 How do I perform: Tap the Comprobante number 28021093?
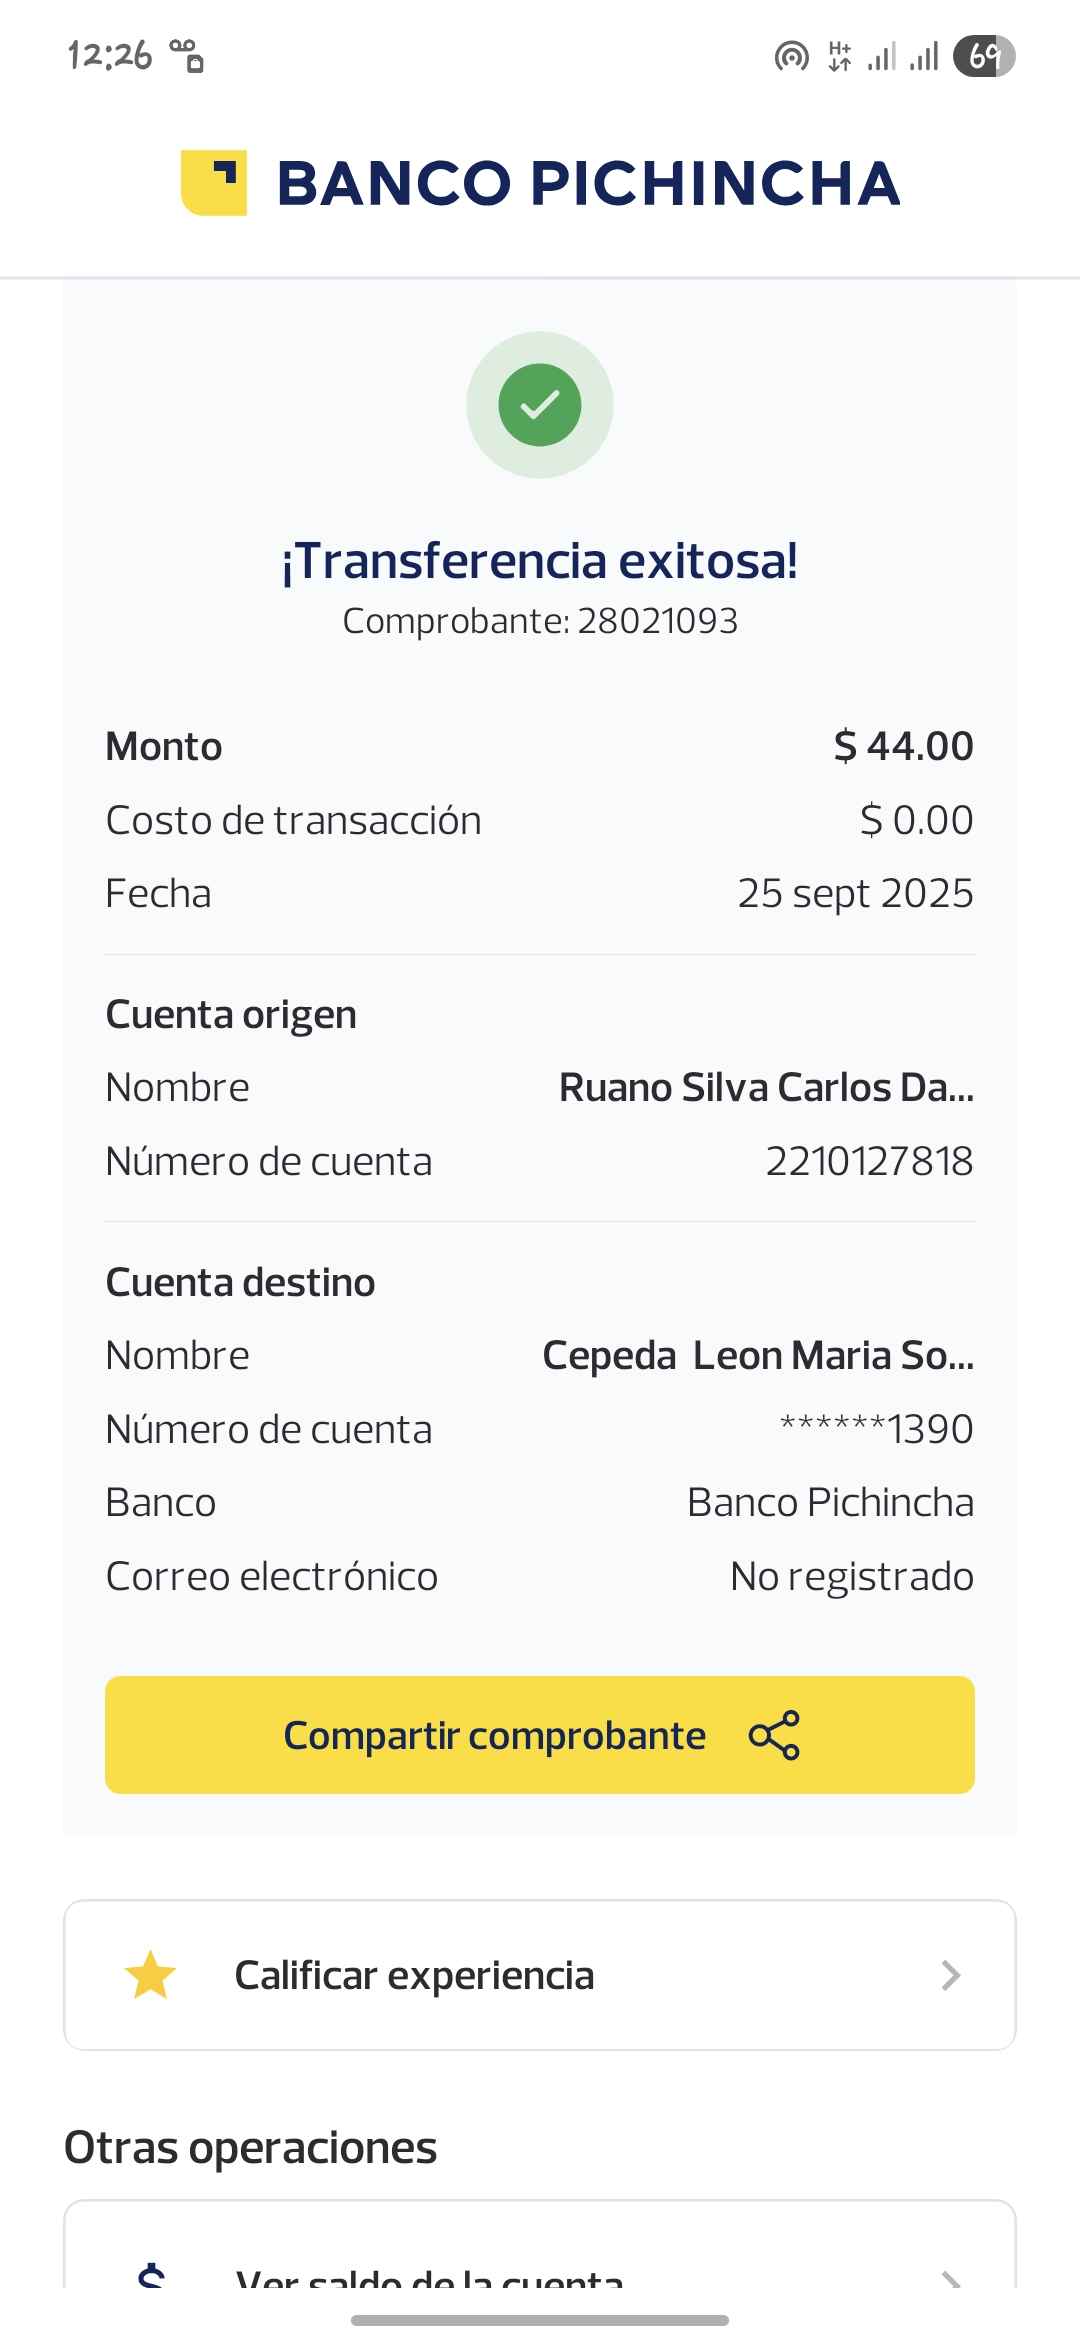tap(657, 621)
